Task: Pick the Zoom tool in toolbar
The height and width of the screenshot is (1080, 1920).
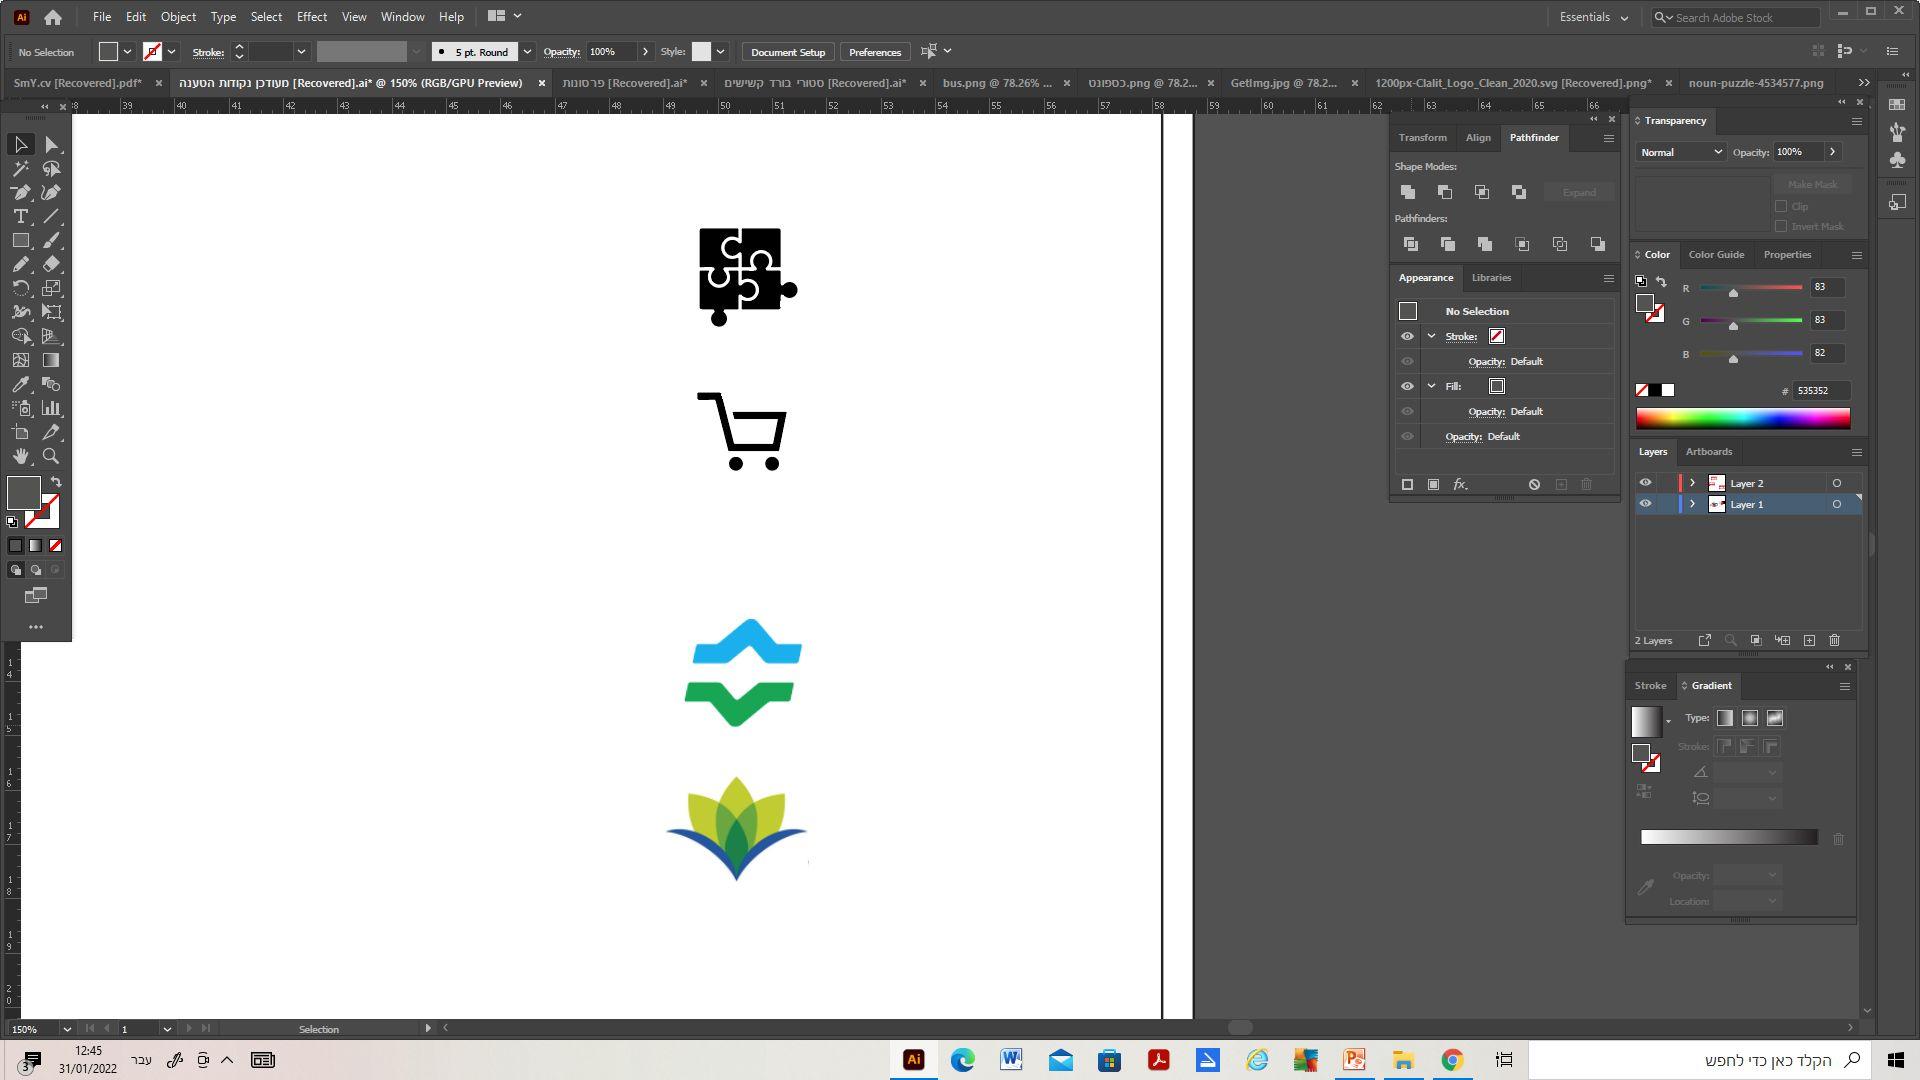Action: [51, 457]
